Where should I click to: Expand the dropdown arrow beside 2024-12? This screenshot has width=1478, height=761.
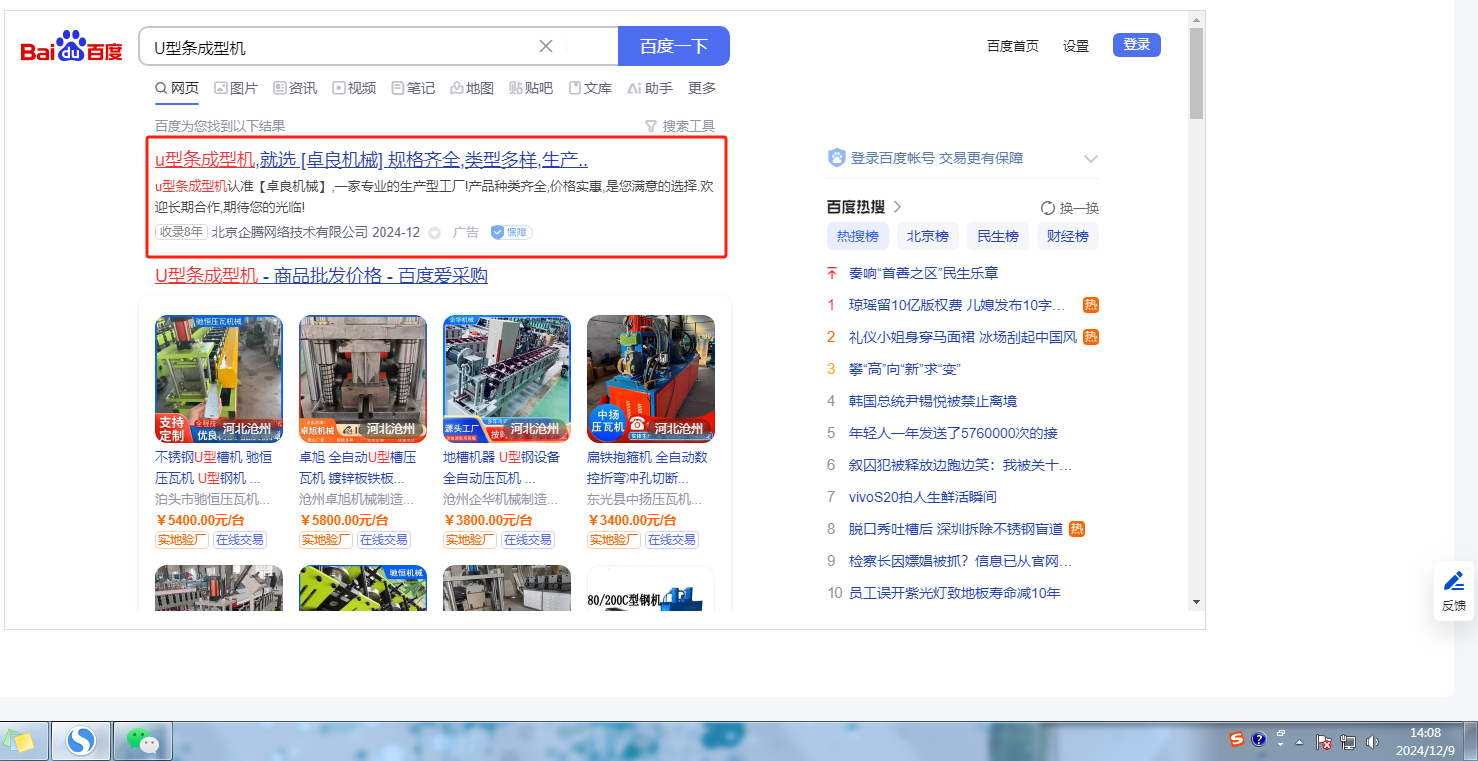point(434,233)
